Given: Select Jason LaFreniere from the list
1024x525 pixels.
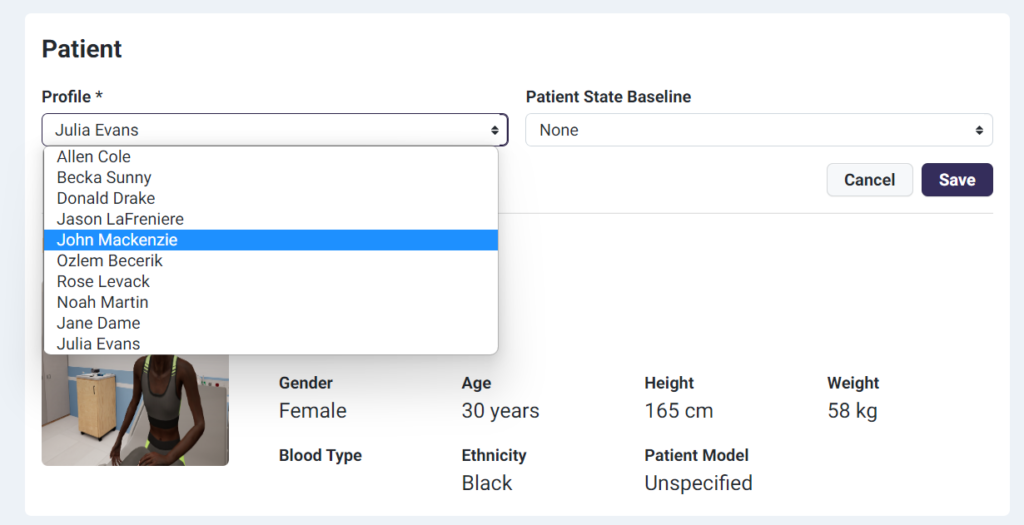Looking at the screenshot, I should (x=120, y=219).
